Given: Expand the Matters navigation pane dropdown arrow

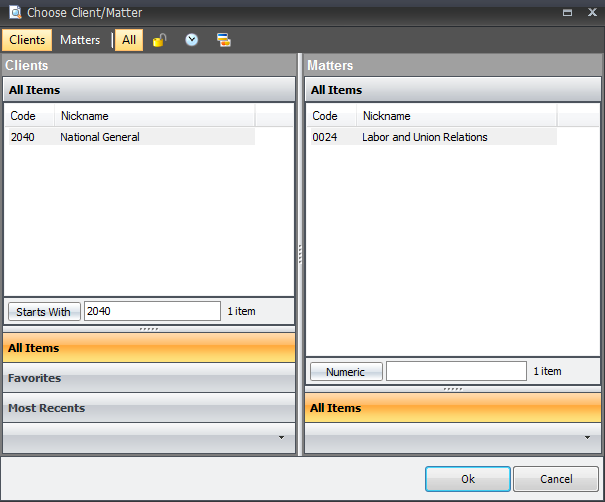Looking at the screenshot, I should point(587,438).
